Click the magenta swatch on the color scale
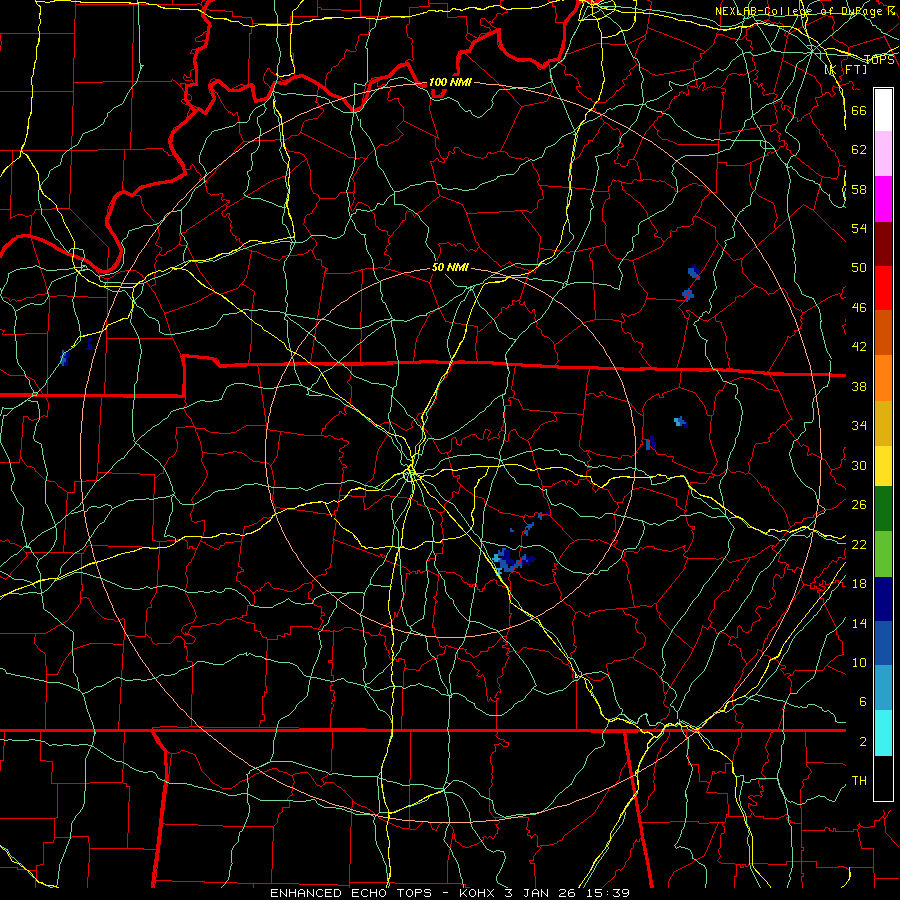The width and height of the screenshot is (900, 900). pyautogui.click(x=883, y=199)
